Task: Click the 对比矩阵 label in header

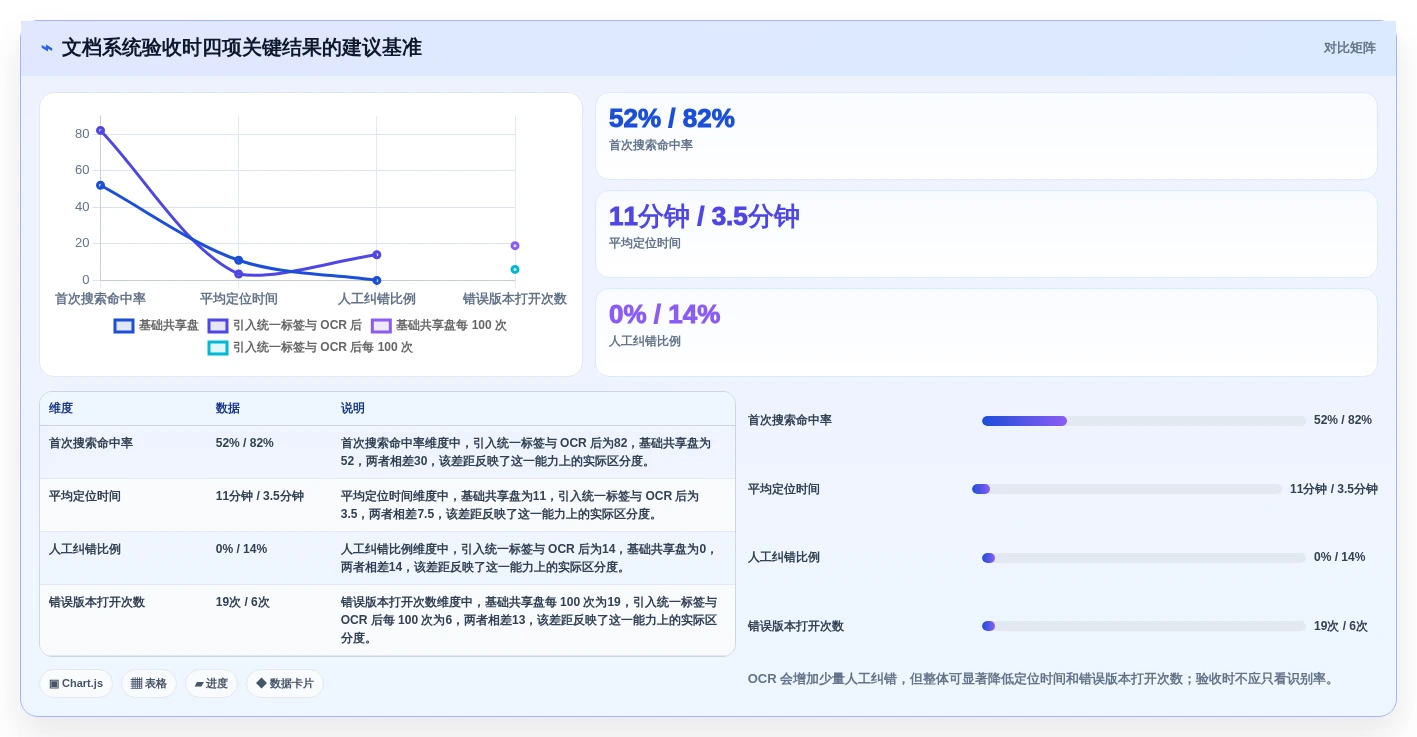Action: pyautogui.click(x=1349, y=48)
